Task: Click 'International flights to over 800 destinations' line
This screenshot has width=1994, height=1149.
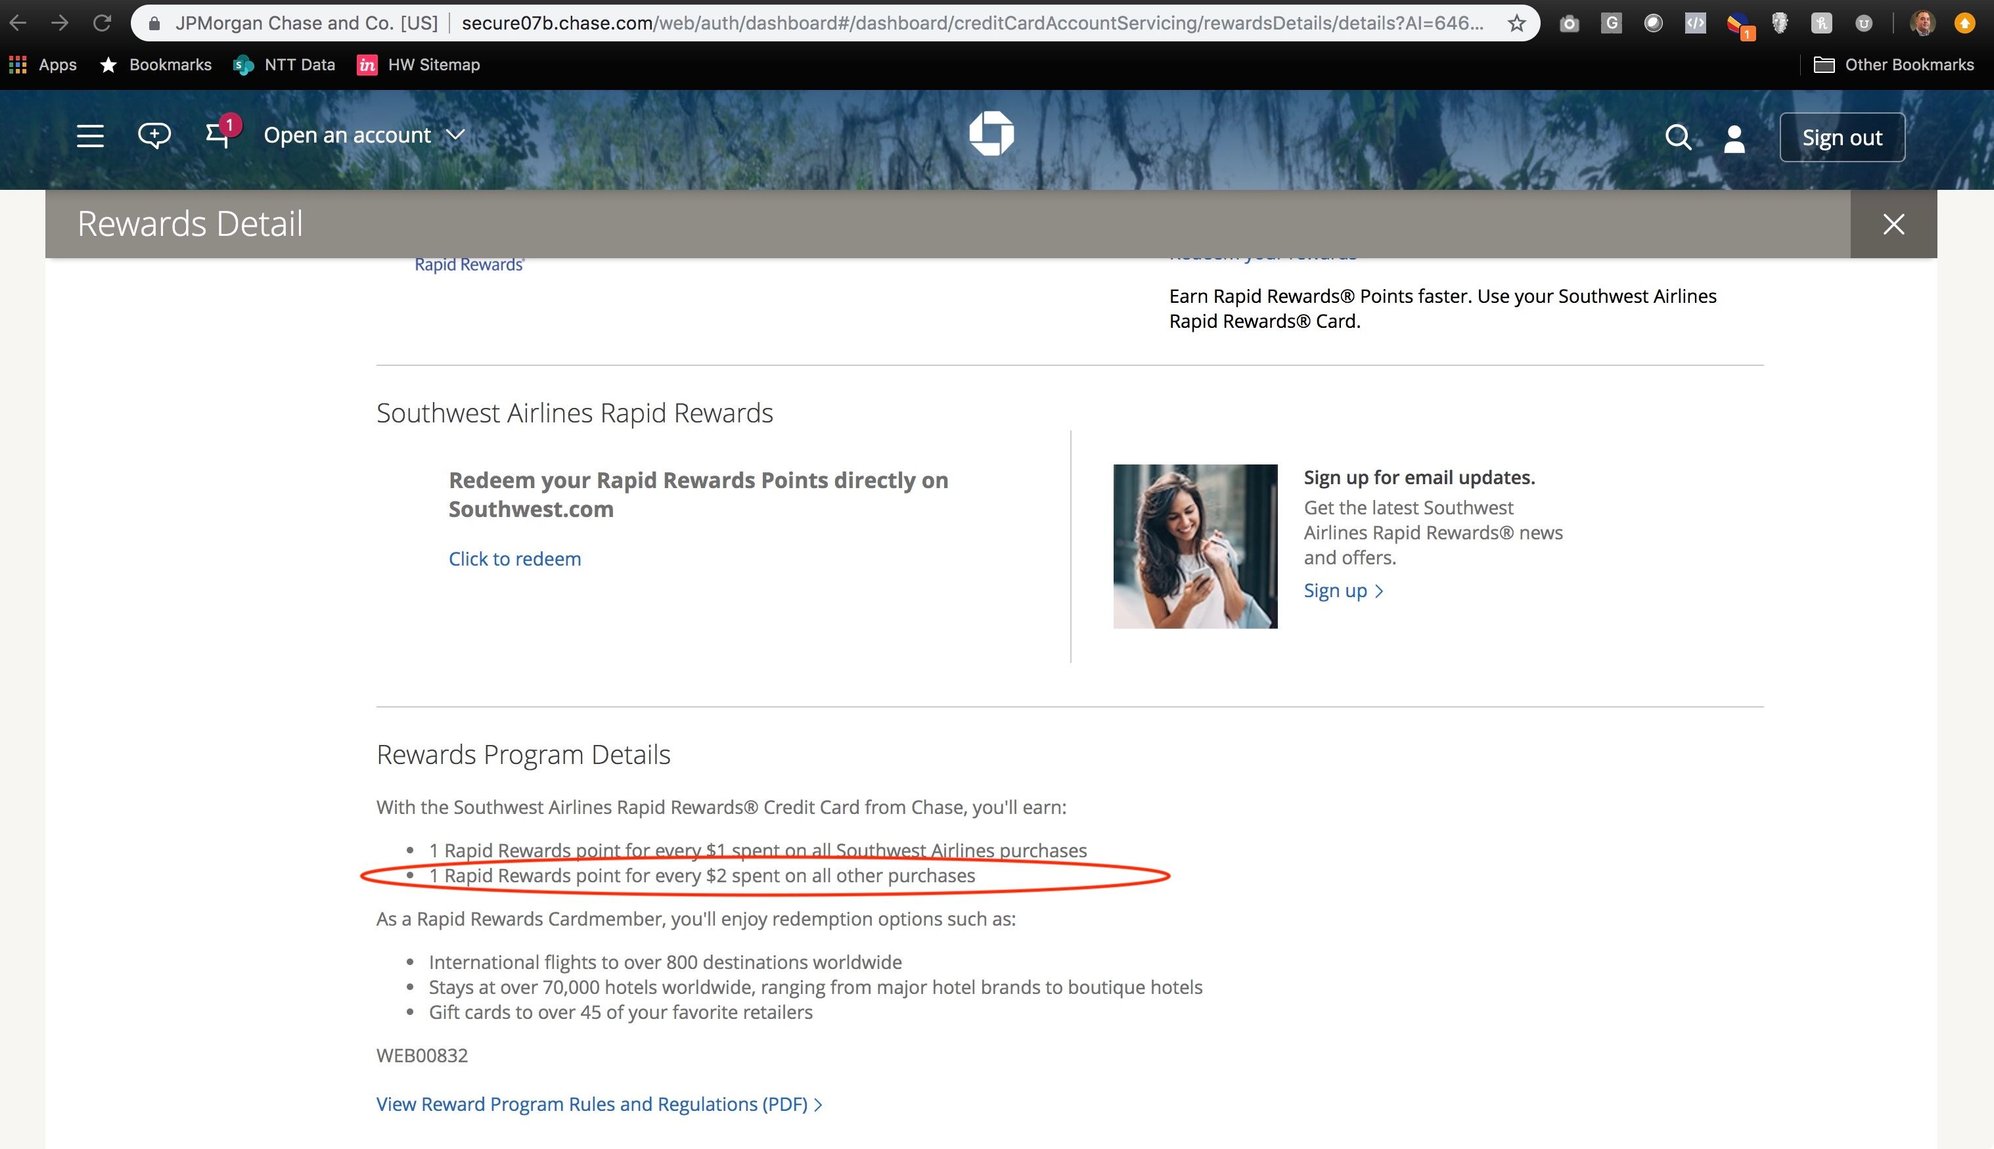Action: pyautogui.click(x=665, y=962)
